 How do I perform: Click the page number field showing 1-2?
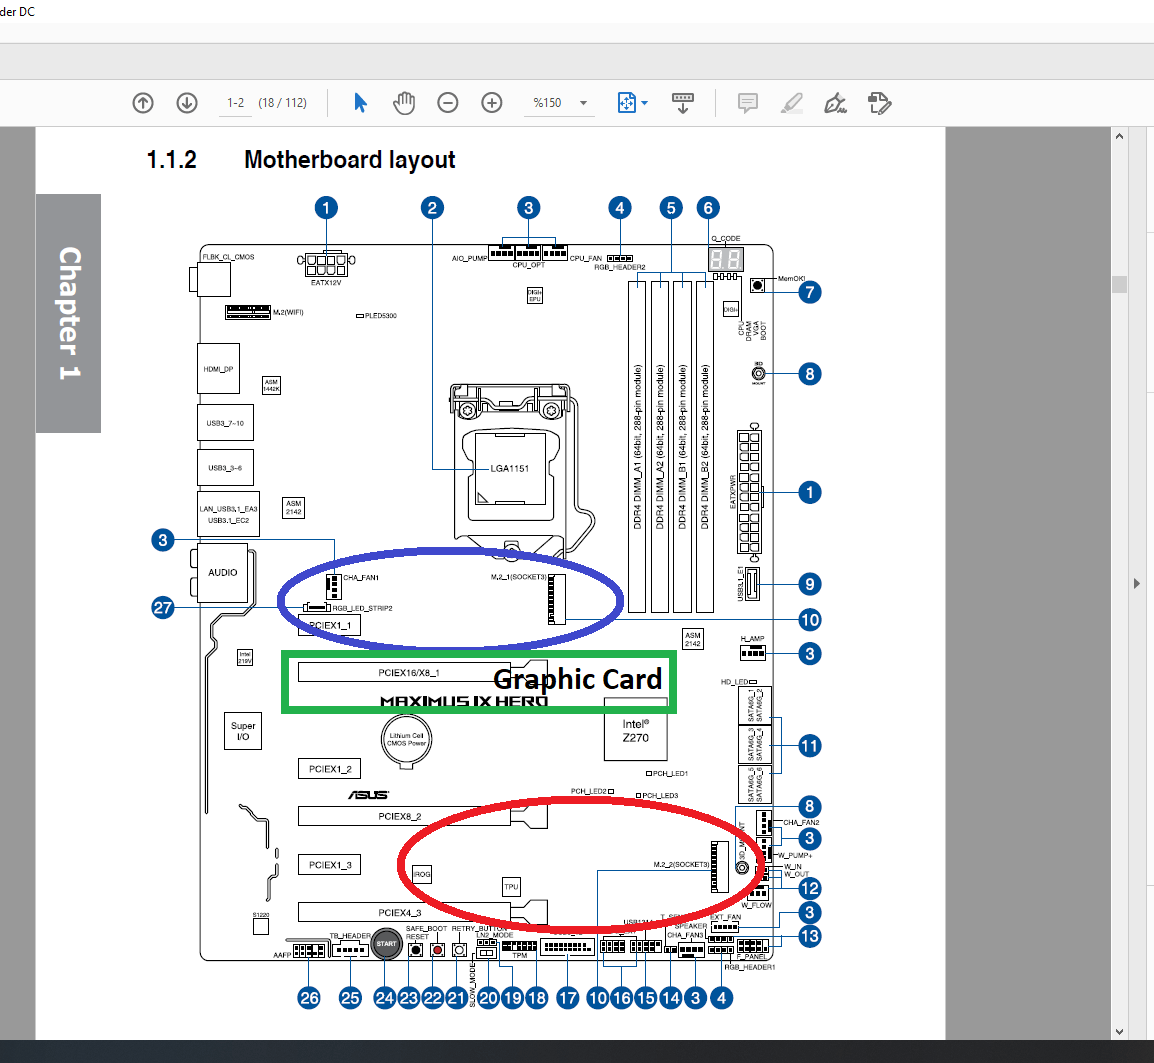point(236,103)
